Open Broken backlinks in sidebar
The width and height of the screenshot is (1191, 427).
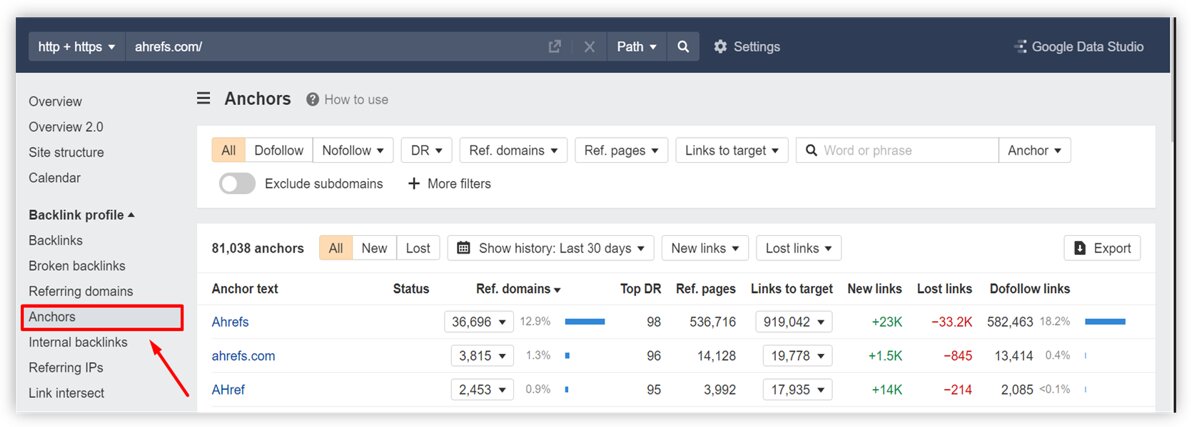click(77, 266)
